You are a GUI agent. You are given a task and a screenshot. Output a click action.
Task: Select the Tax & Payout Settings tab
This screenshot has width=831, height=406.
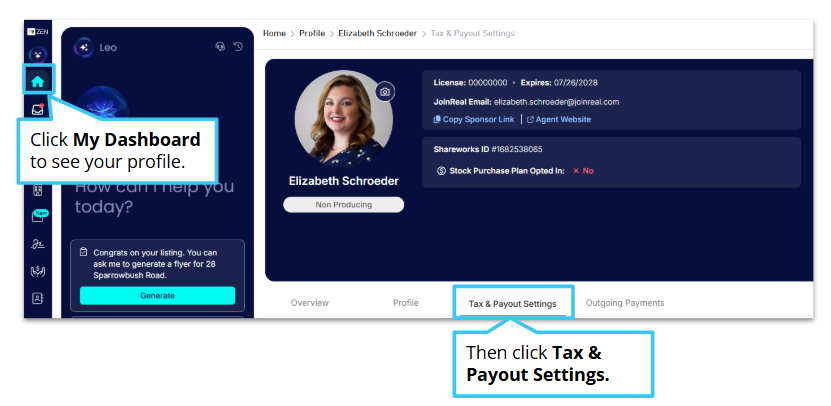(x=512, y=304)
